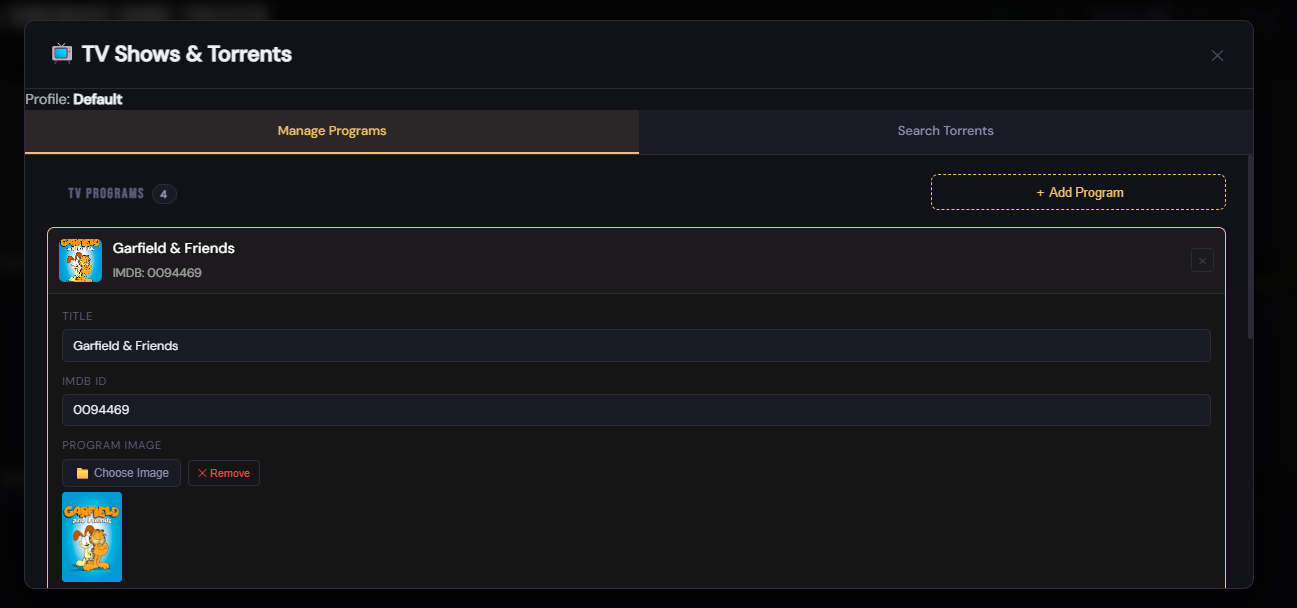Viewport: 1297px width, 608px height.
Task: Select the IMDB ID input field
Action: (x=636, y=410)
